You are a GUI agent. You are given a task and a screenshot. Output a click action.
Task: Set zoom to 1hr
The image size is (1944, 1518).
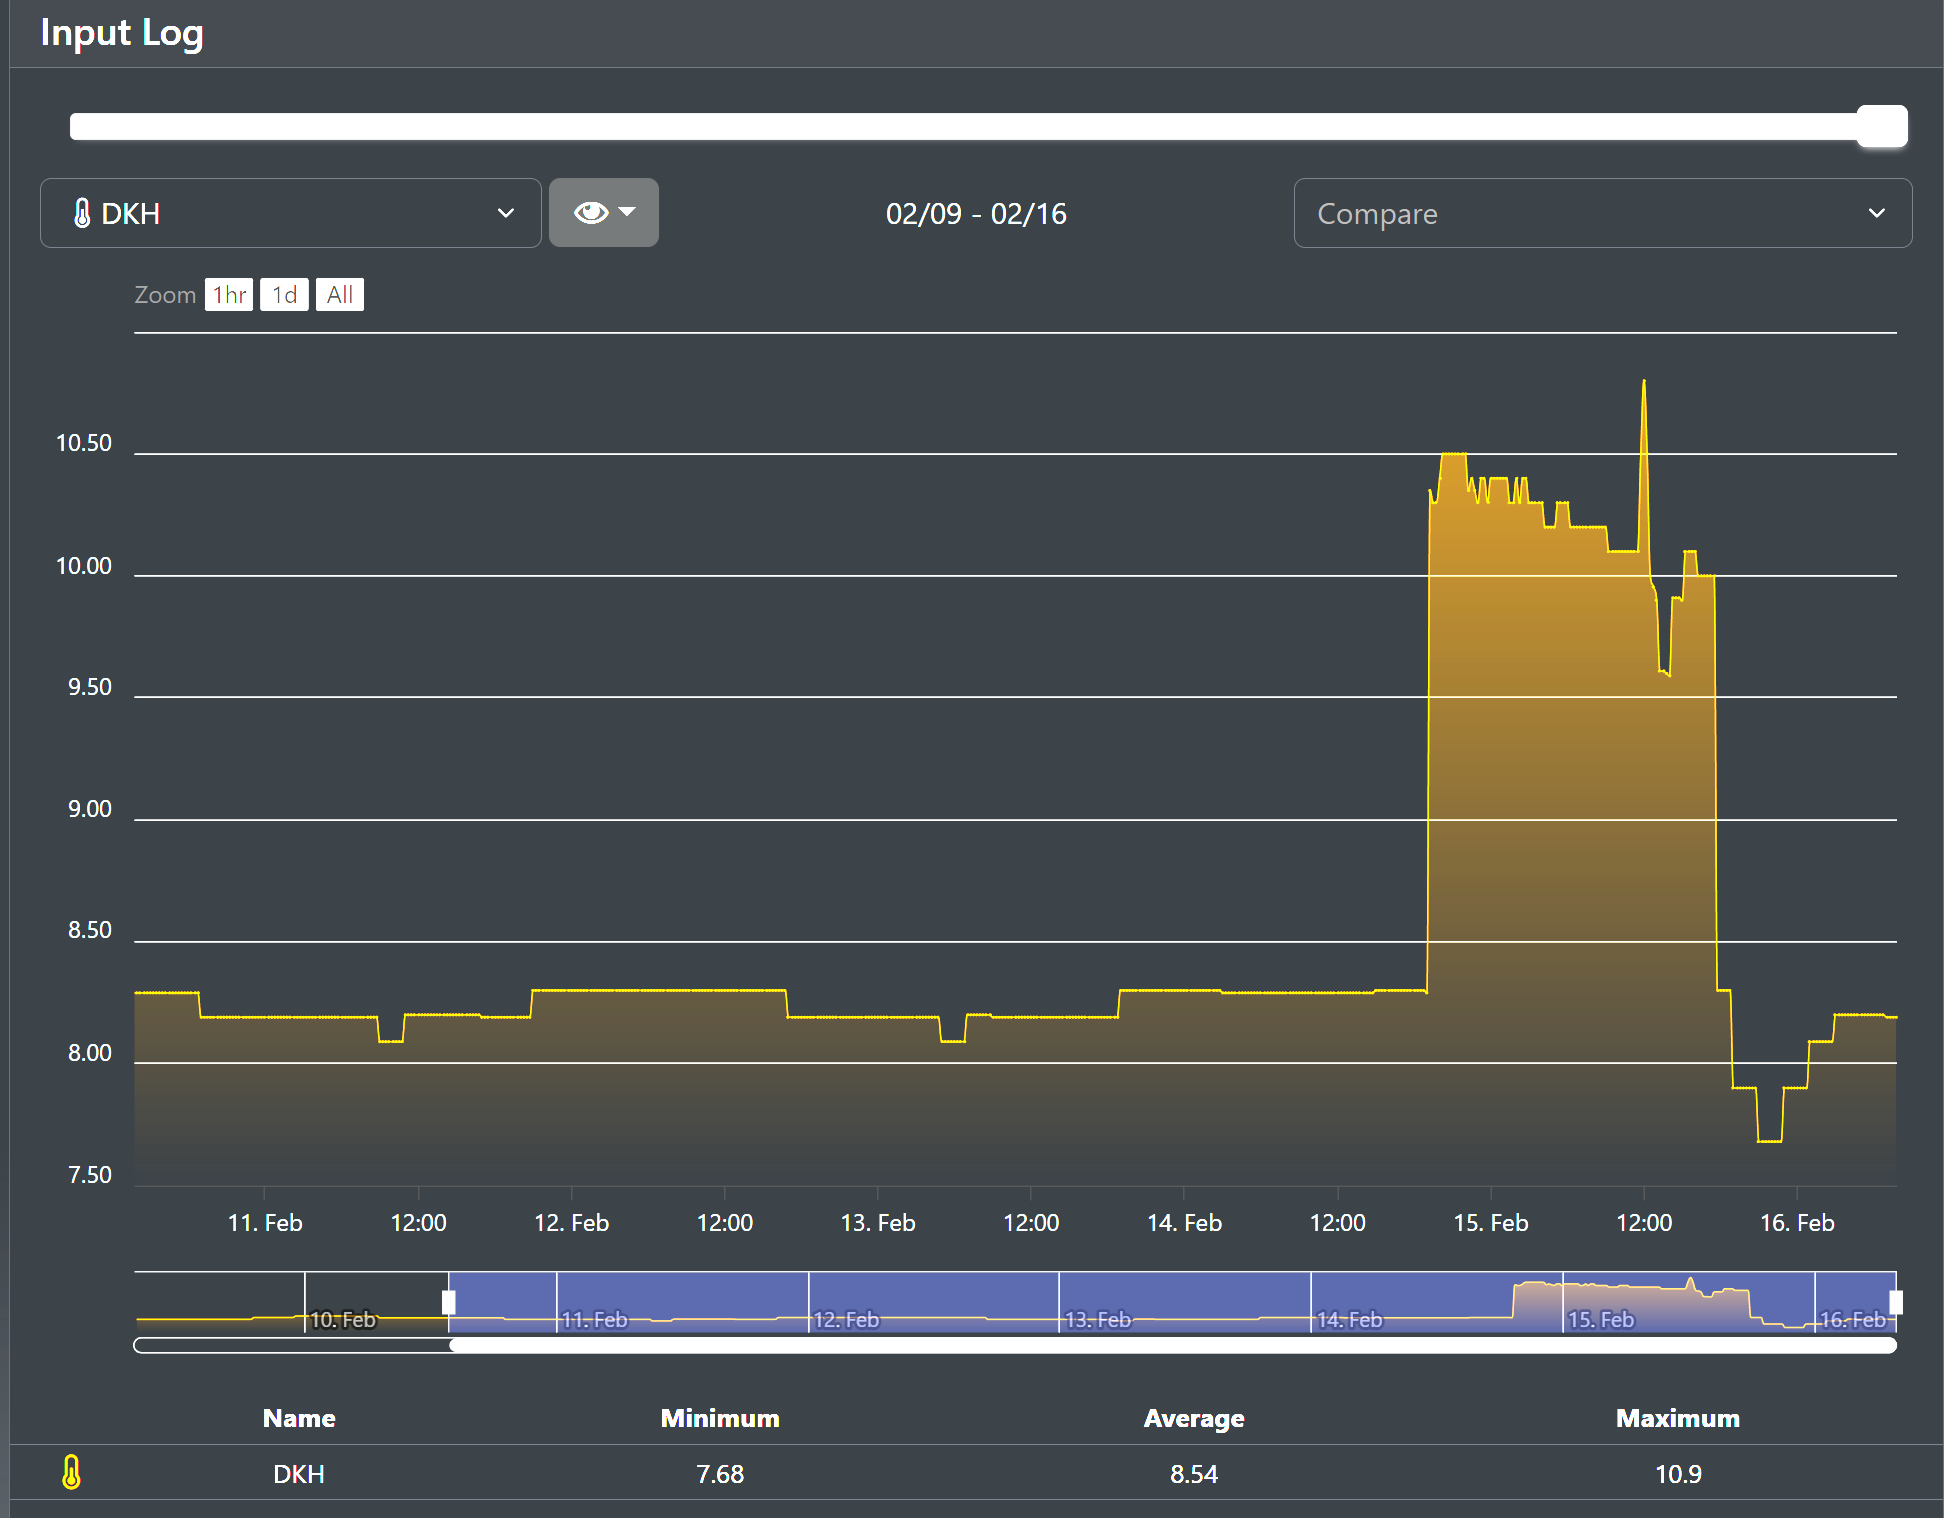tap(229, 295)
